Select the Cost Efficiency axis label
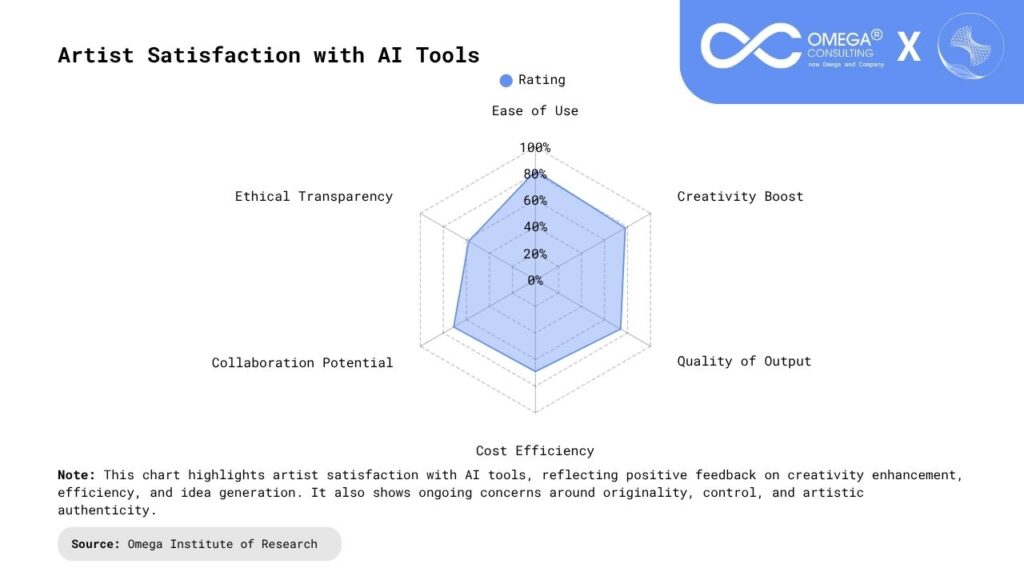 (x=535, y=451)
